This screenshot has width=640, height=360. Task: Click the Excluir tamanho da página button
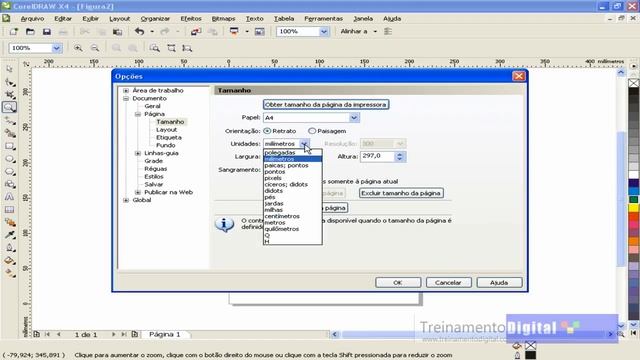tap(401, 193)
